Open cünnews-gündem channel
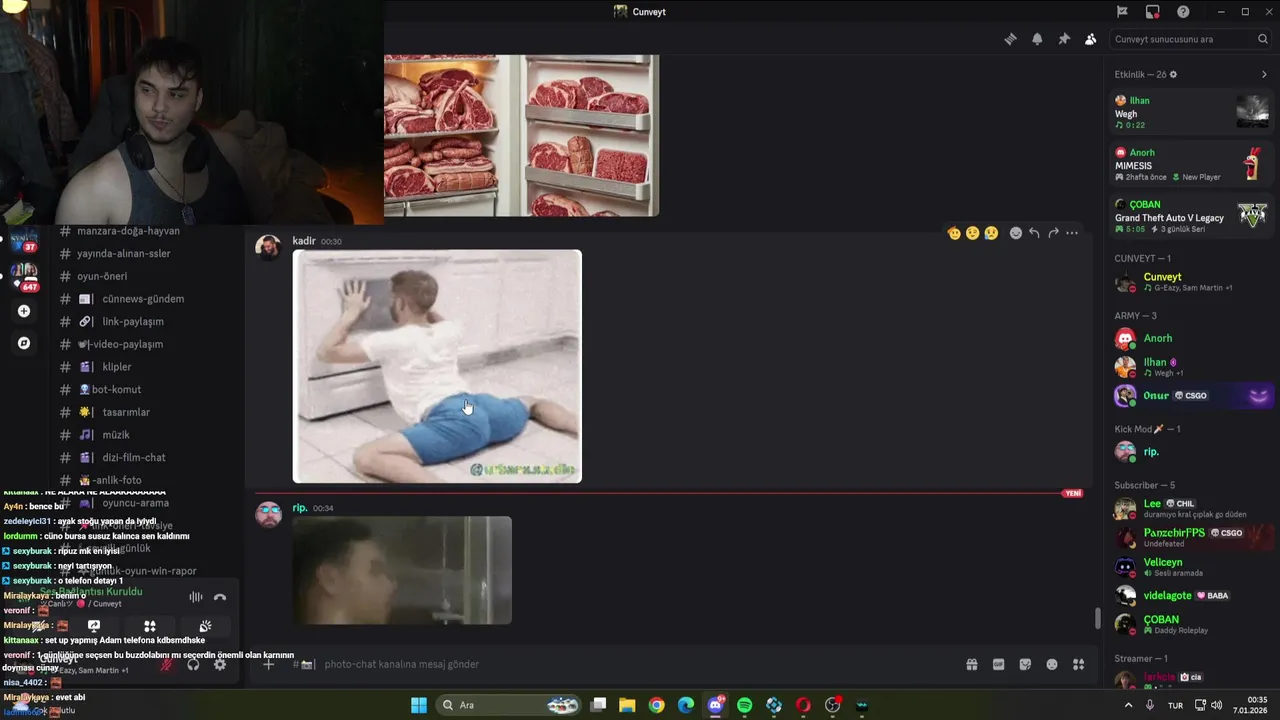The width and height of the screenshot is (1280, 720). coord(145,299)
